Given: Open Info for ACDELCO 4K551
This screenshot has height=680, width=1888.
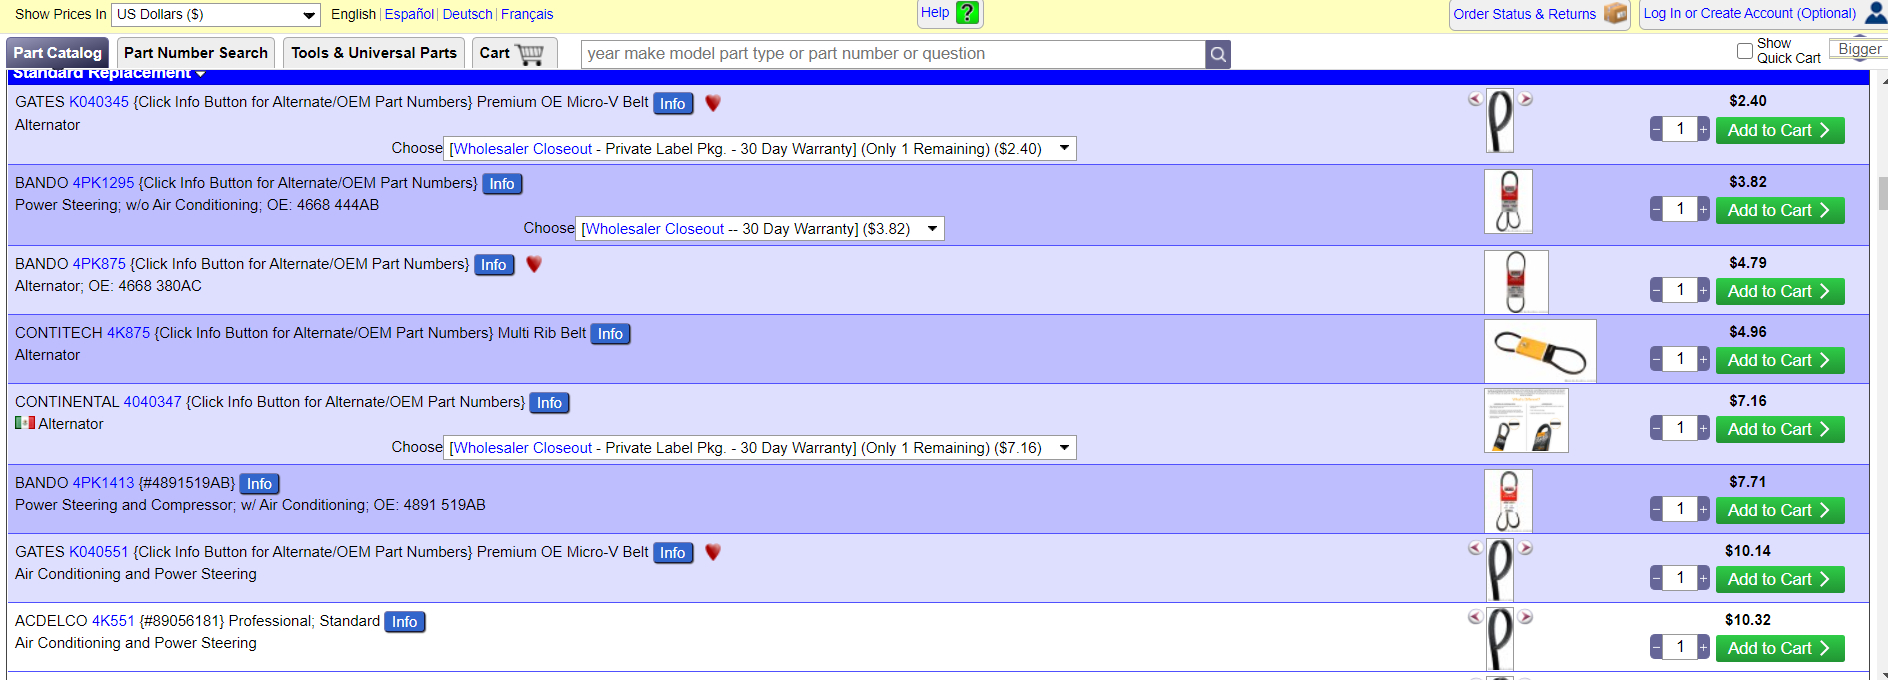Looking at the screenshot, I should [404, 622].
